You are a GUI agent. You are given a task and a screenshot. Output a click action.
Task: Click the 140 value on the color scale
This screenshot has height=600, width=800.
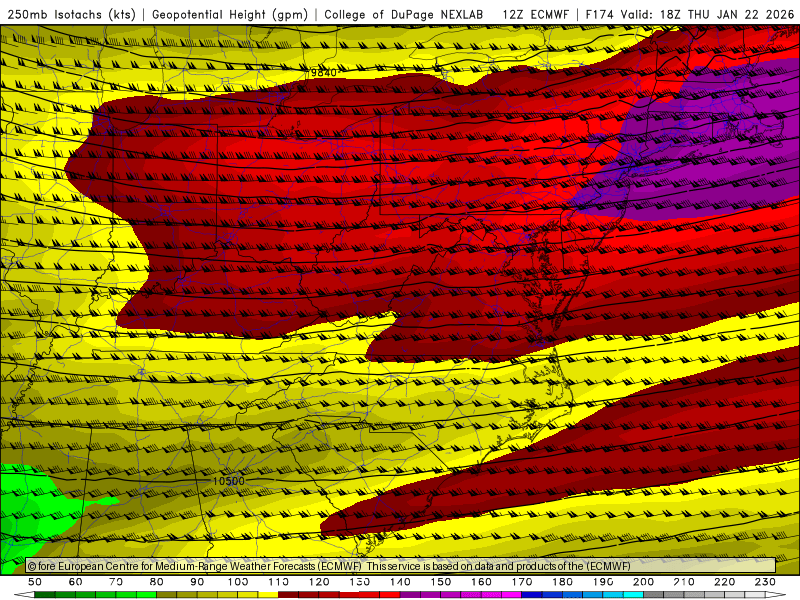coord(400,582)
